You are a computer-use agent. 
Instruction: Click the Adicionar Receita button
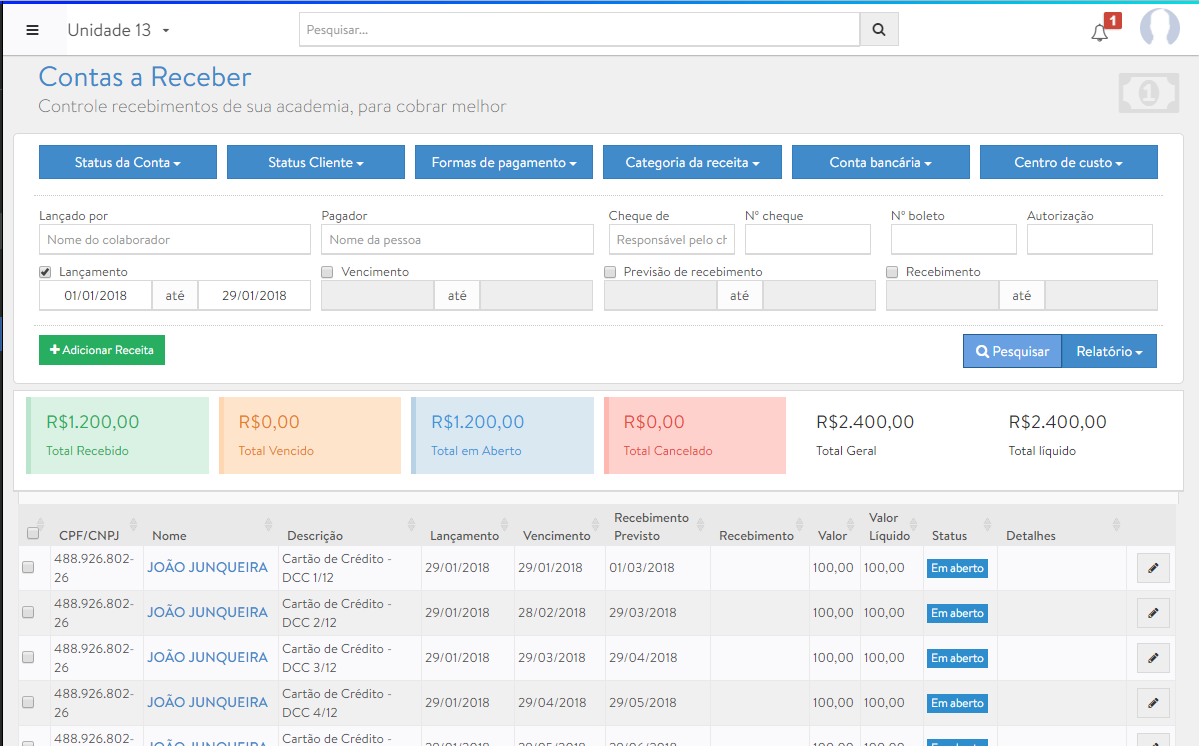pos(102,350)
